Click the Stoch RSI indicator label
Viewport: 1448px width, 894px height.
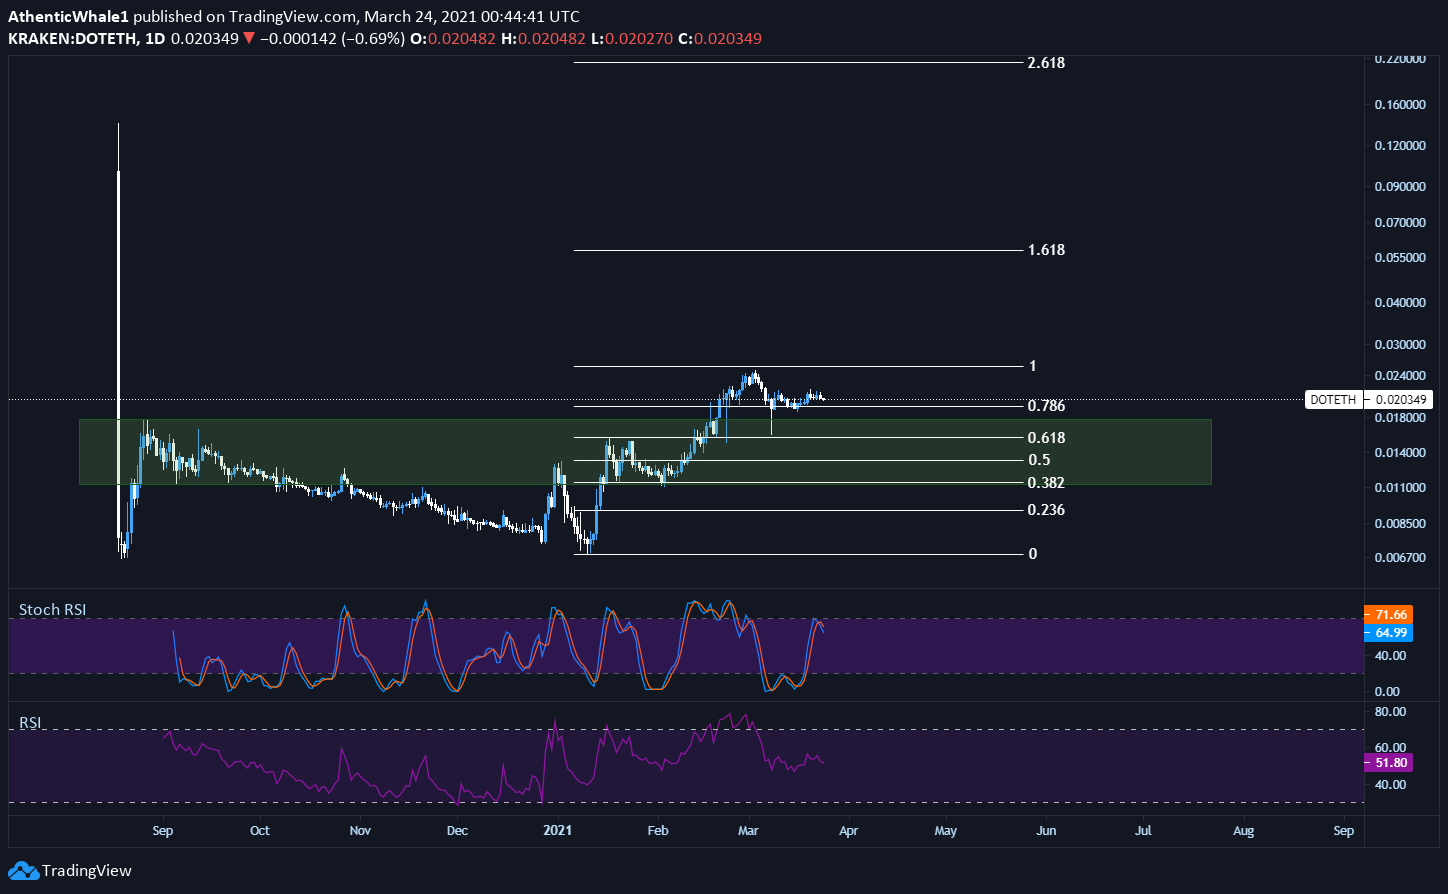click(x=53, y=609)
